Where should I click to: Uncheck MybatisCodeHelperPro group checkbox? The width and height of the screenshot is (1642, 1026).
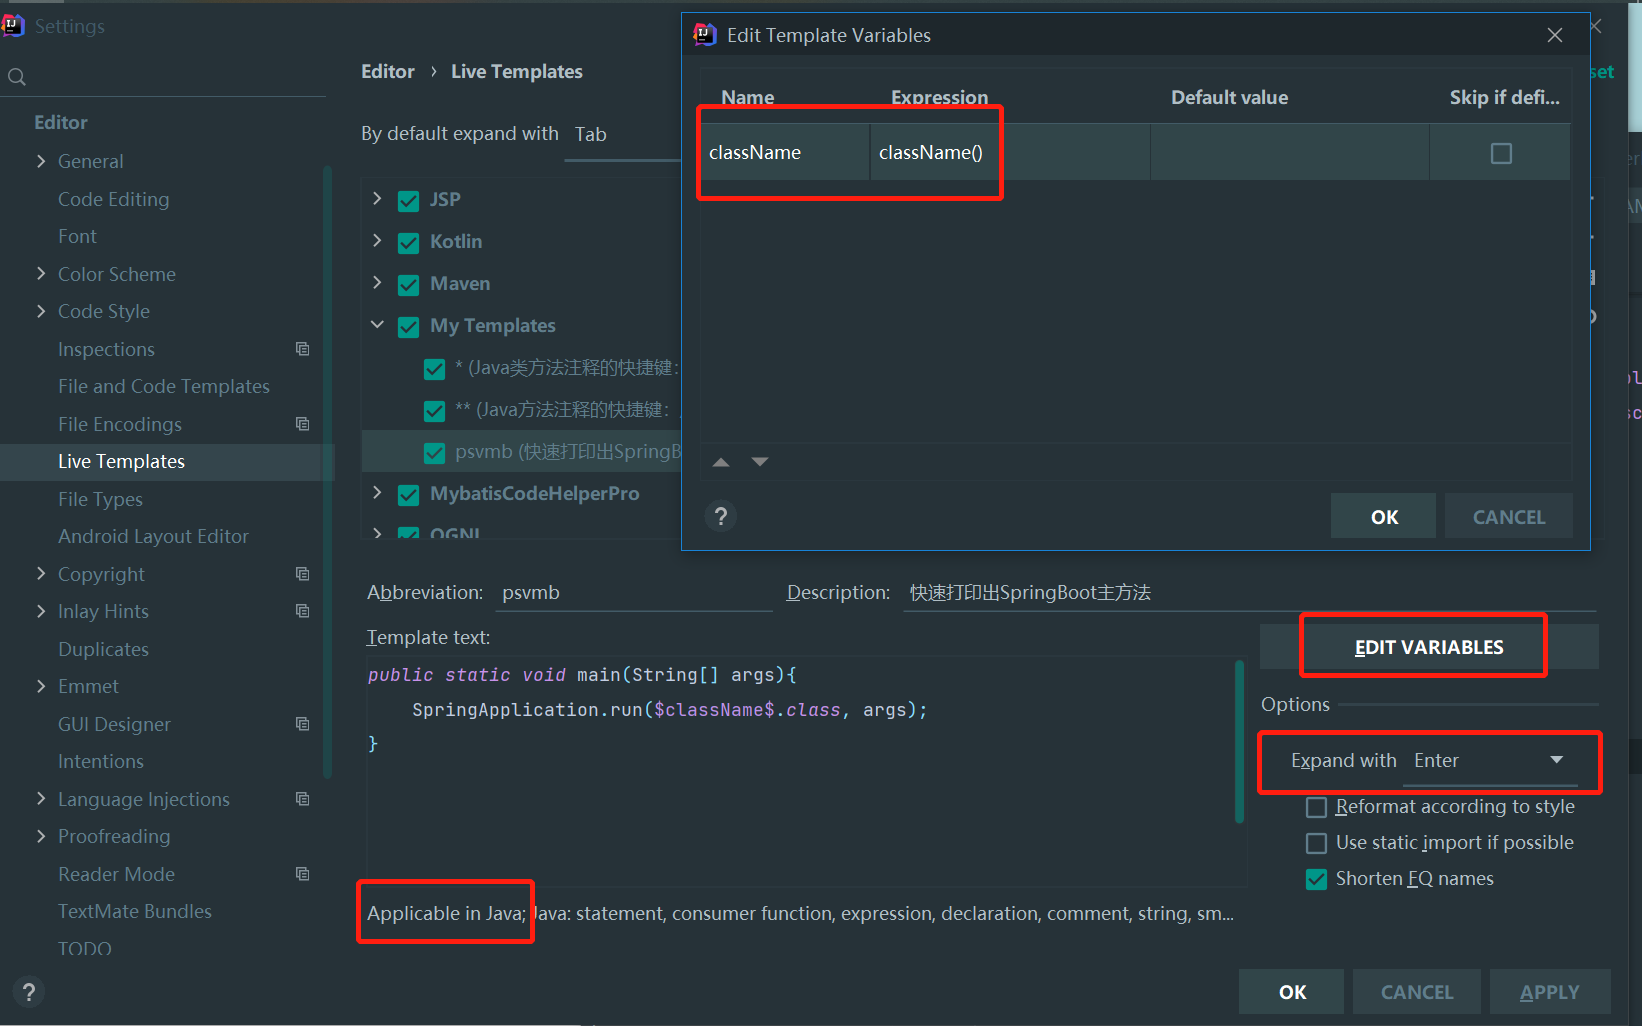408,495
